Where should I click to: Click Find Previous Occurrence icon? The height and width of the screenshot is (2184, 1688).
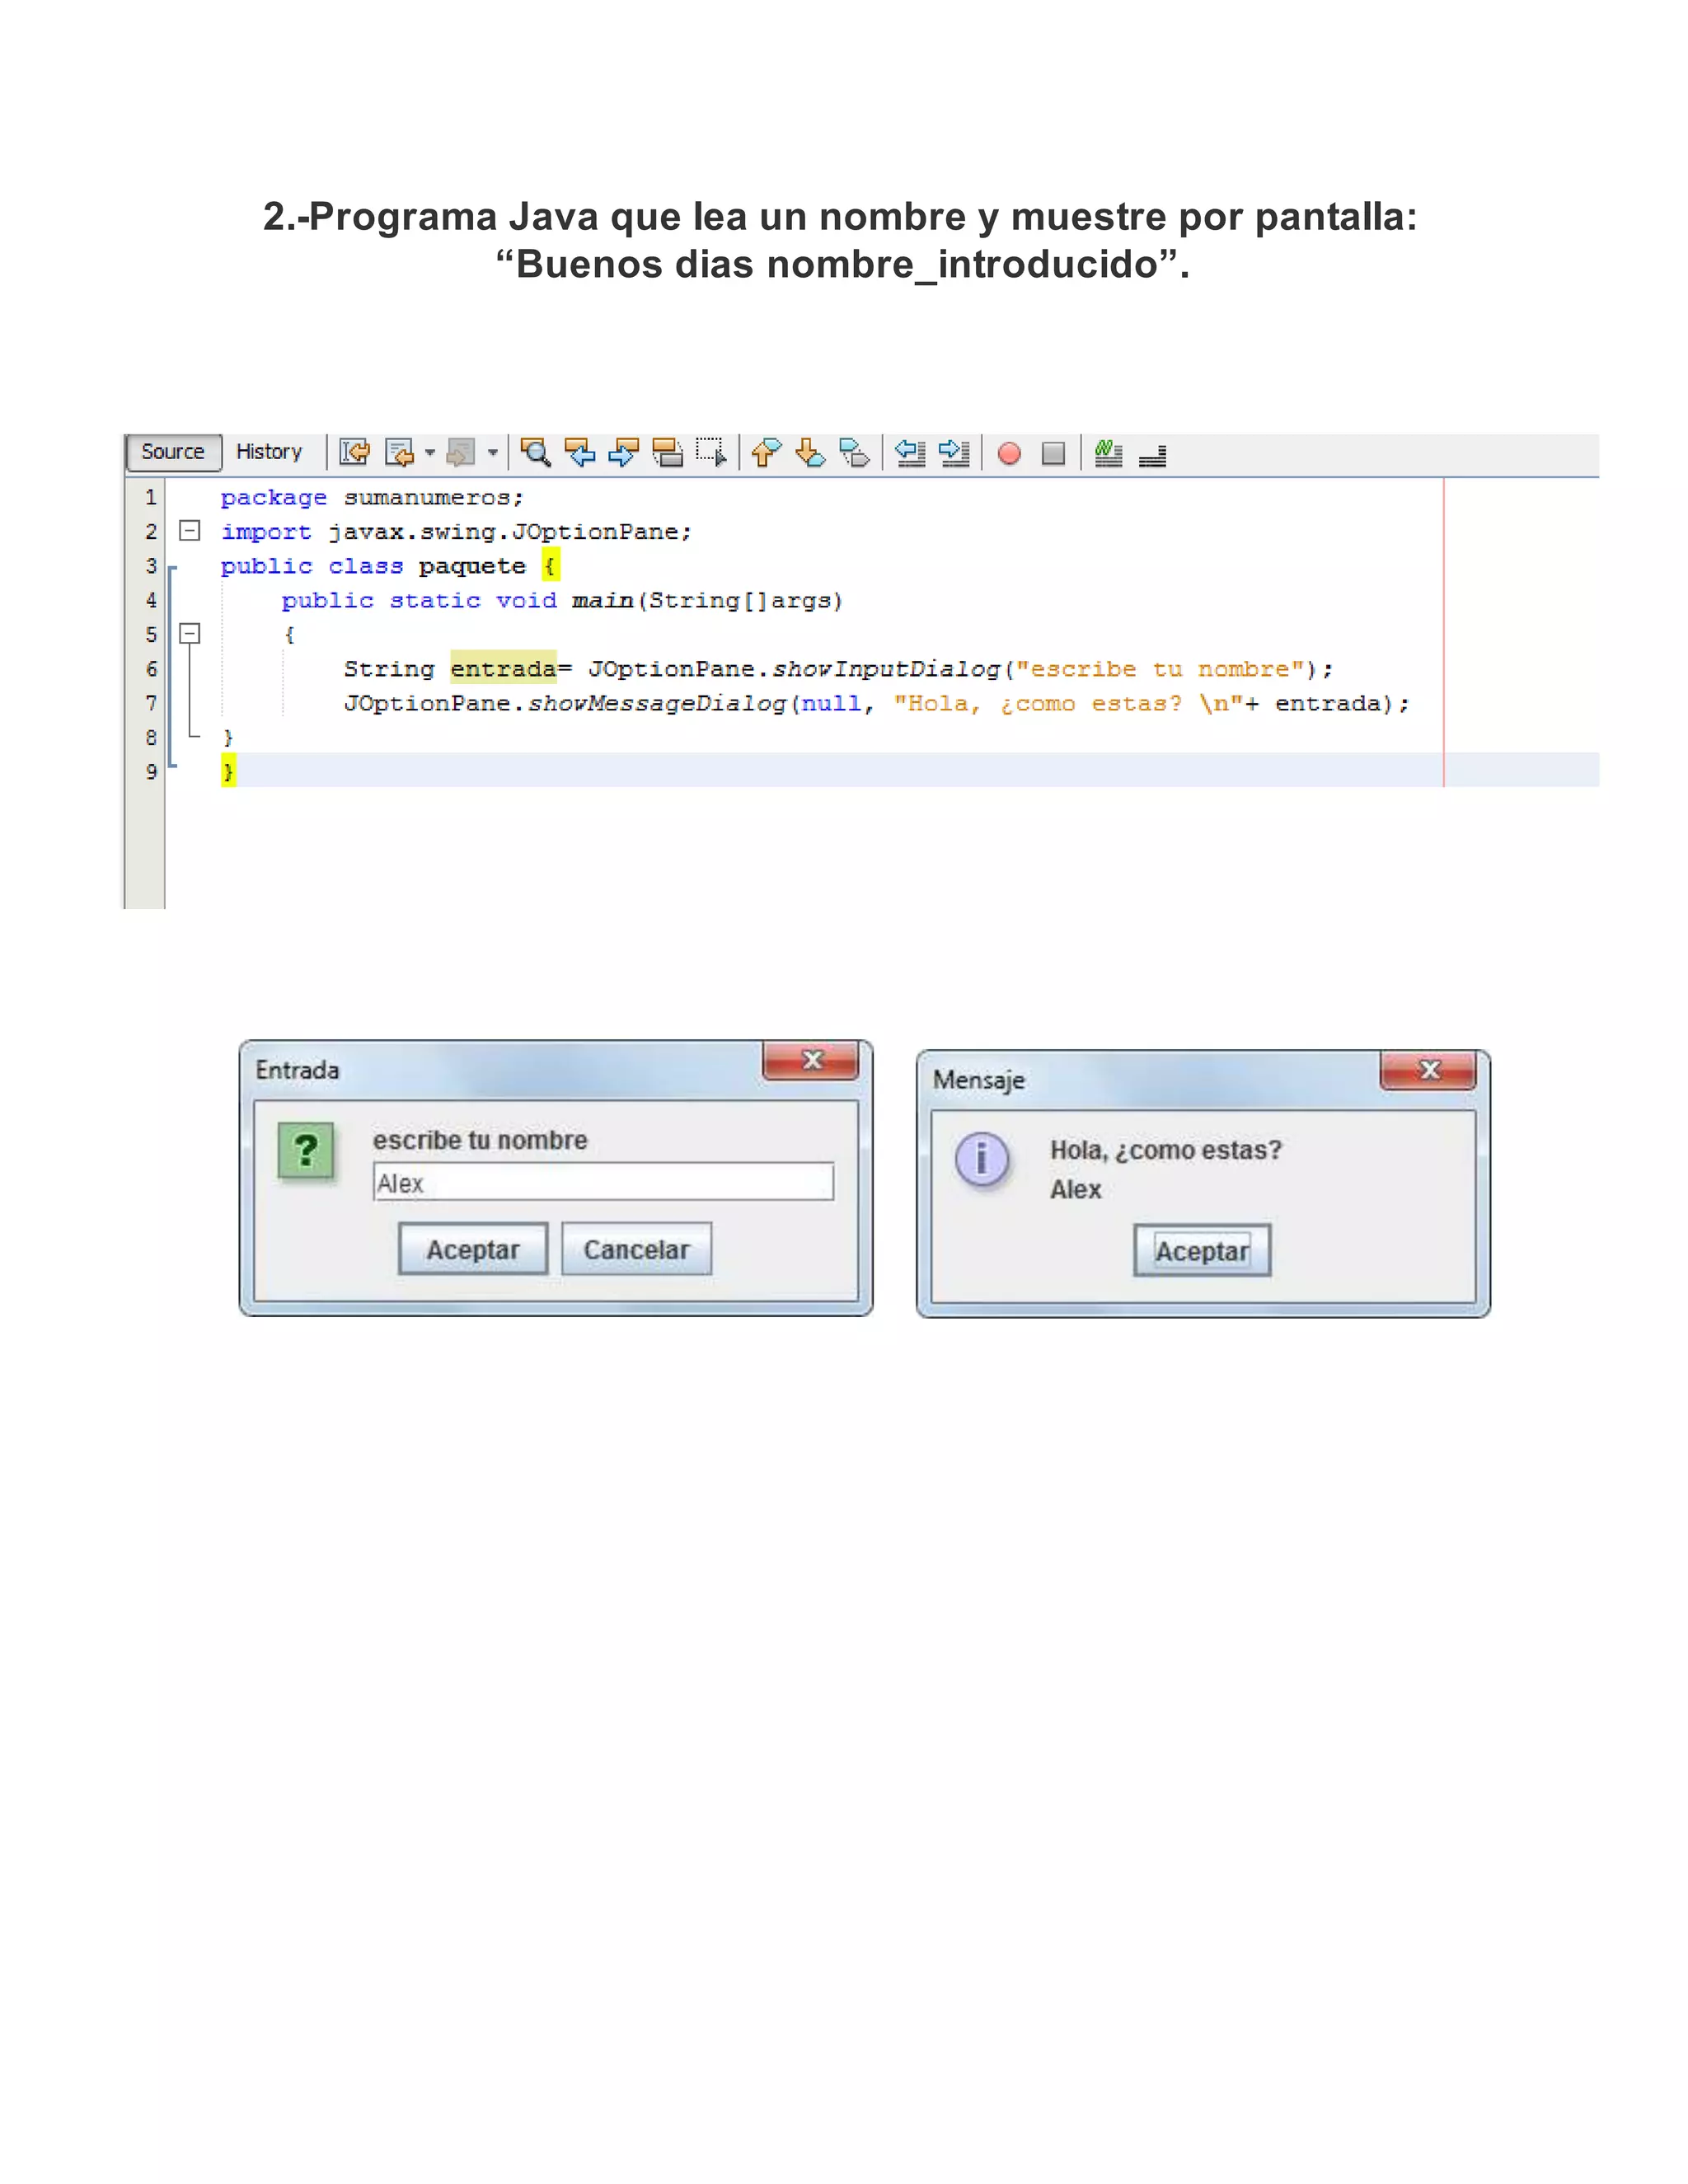(x=580, y=453)
